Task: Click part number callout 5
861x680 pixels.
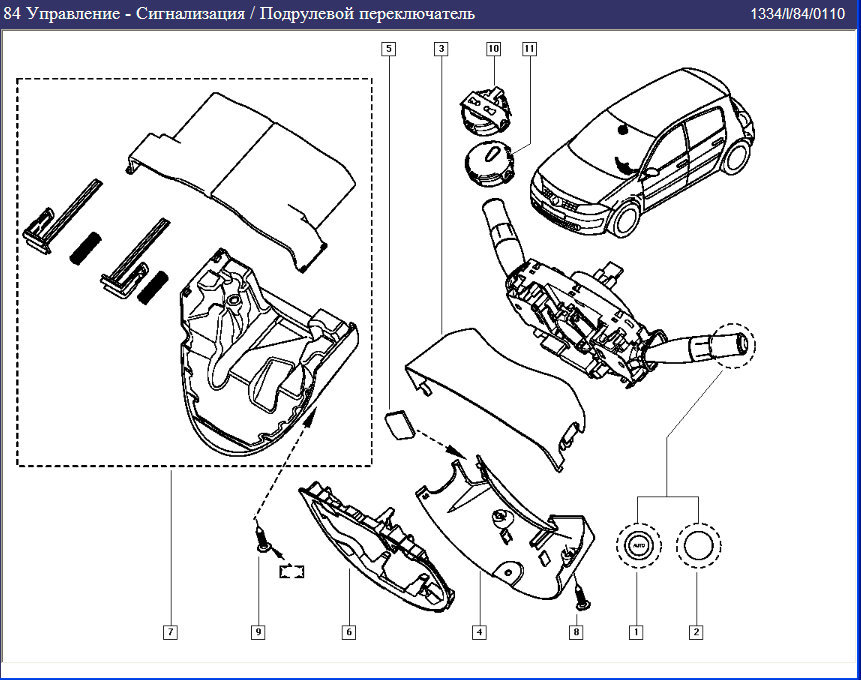Action: click(x=388, y=49)
